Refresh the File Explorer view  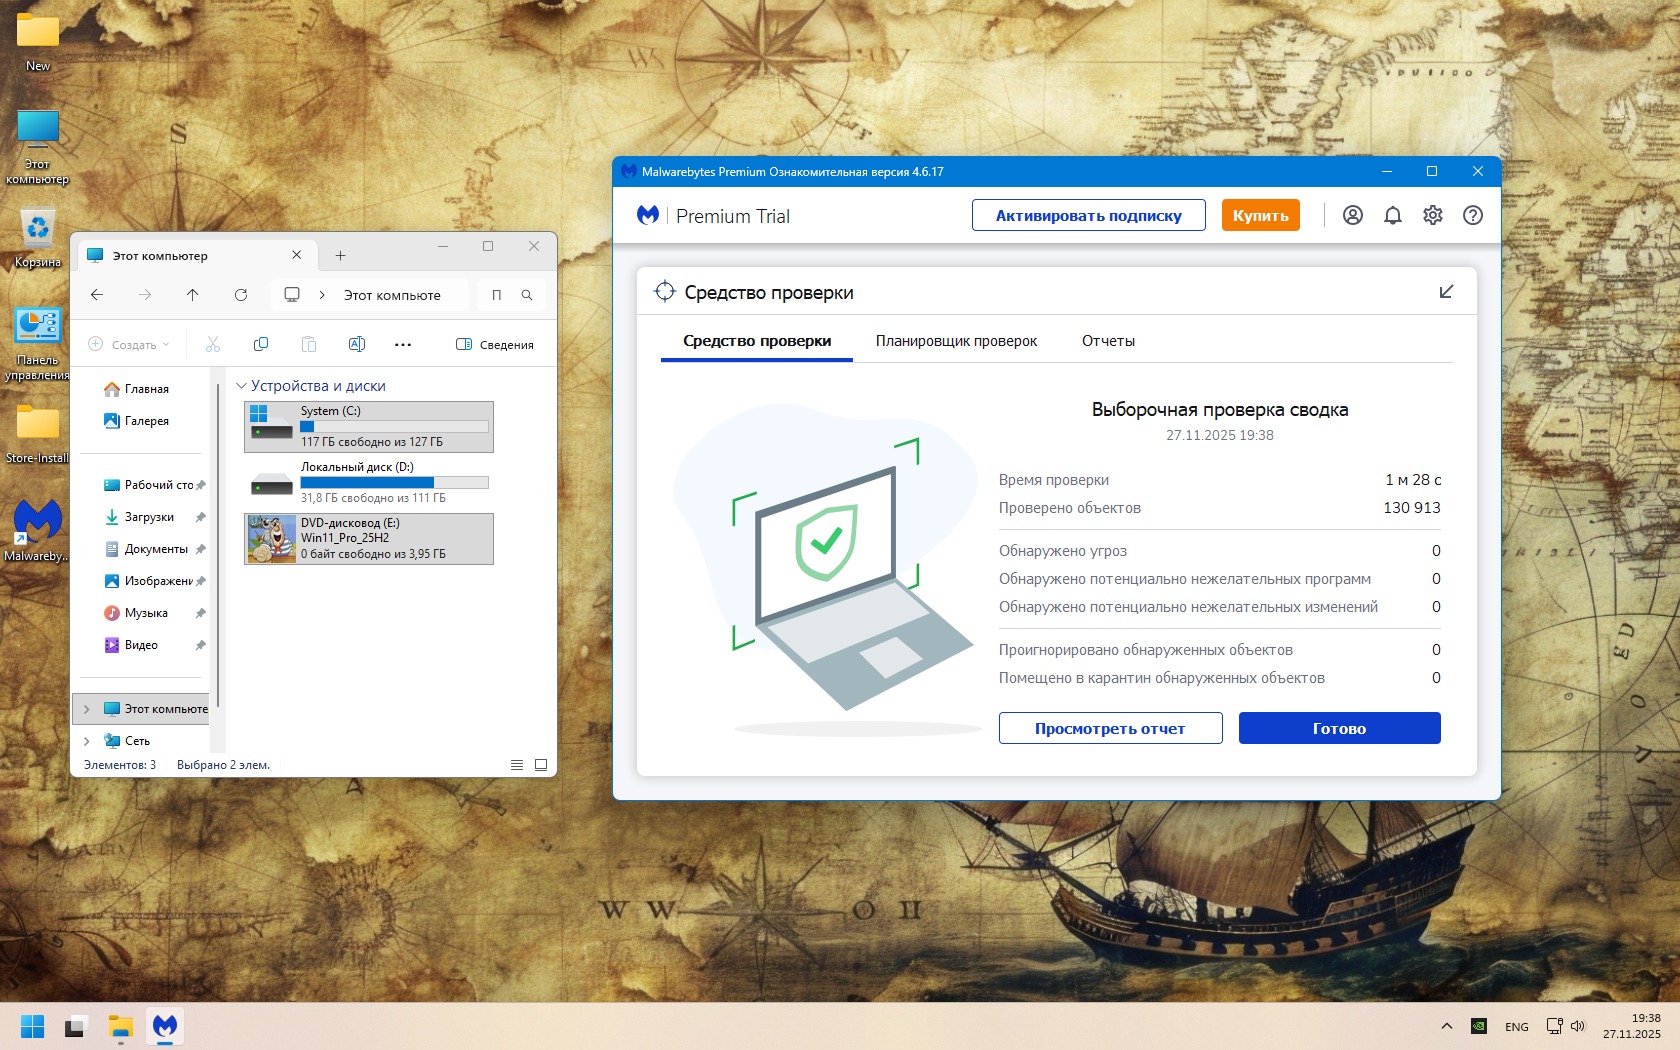[241, 295]
